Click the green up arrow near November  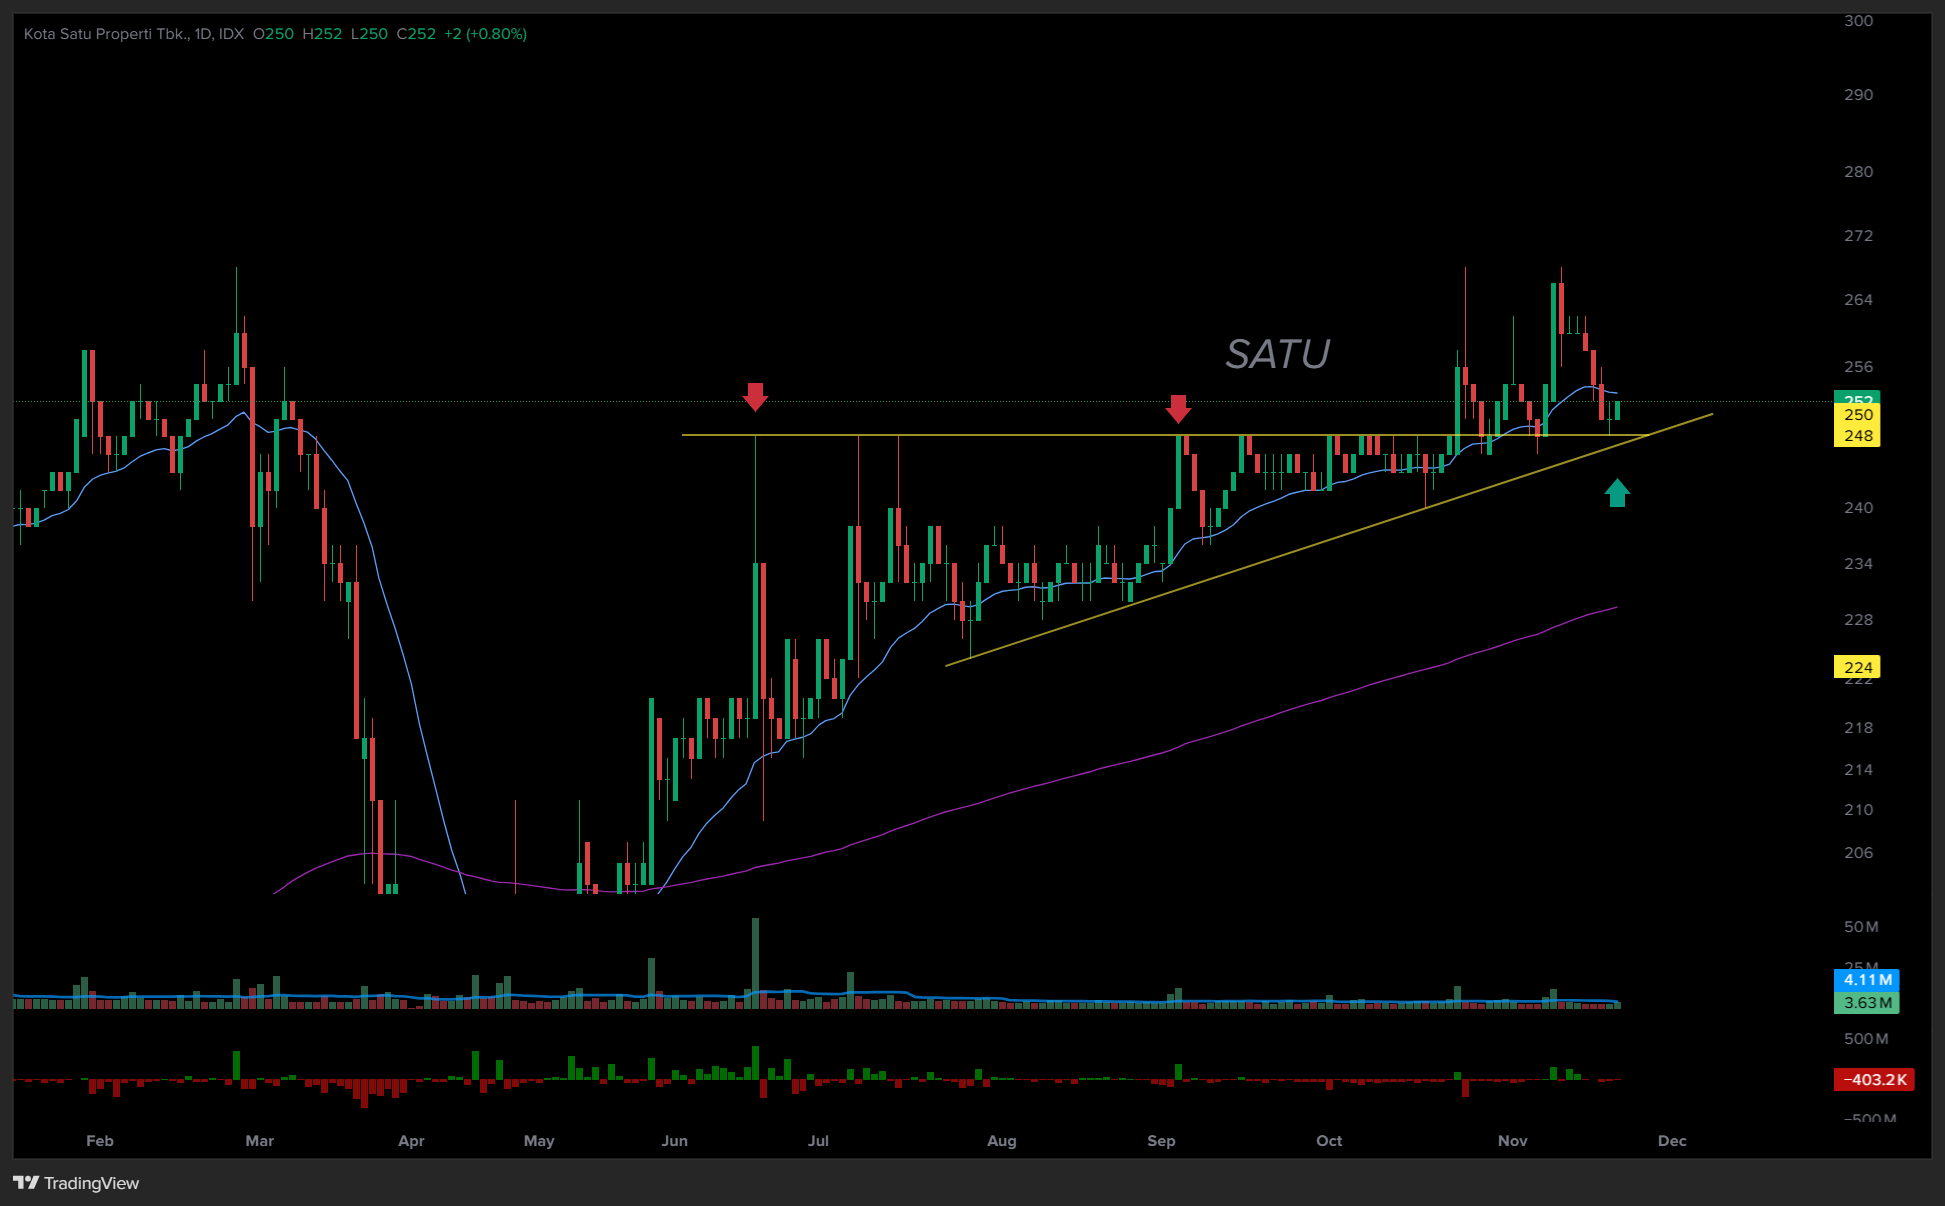pyautogui.click(x=1617, y=493)
